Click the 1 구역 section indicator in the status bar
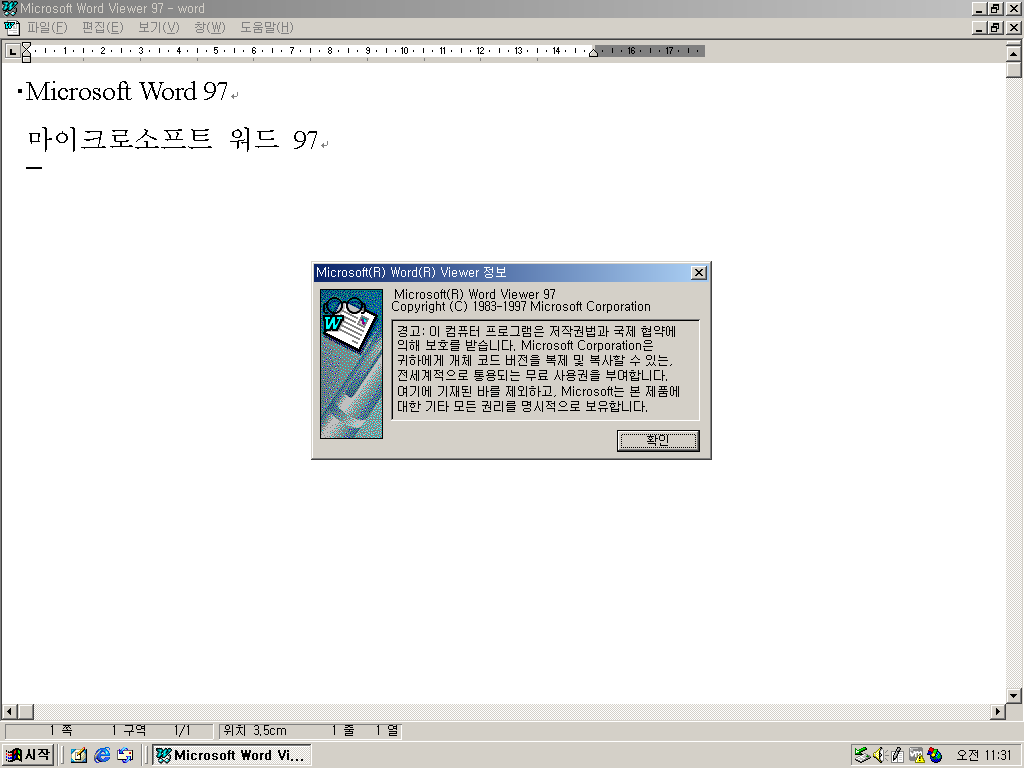This screenshot has height=768, width=1024. tap(128, 730)
